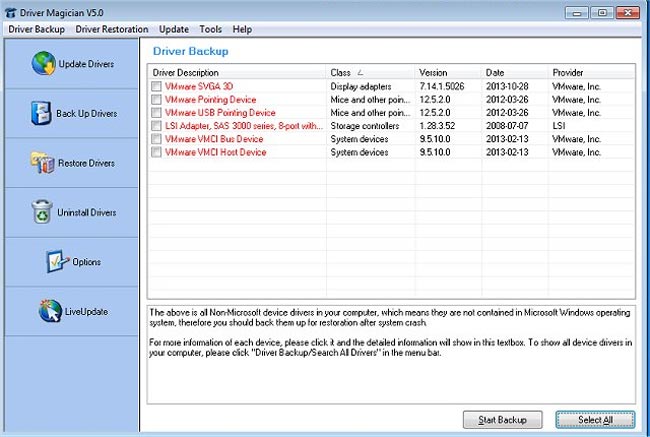Sort drivers by the Date column header
The height and width of the screenshot is (437, 650).
tap(515, 73)
